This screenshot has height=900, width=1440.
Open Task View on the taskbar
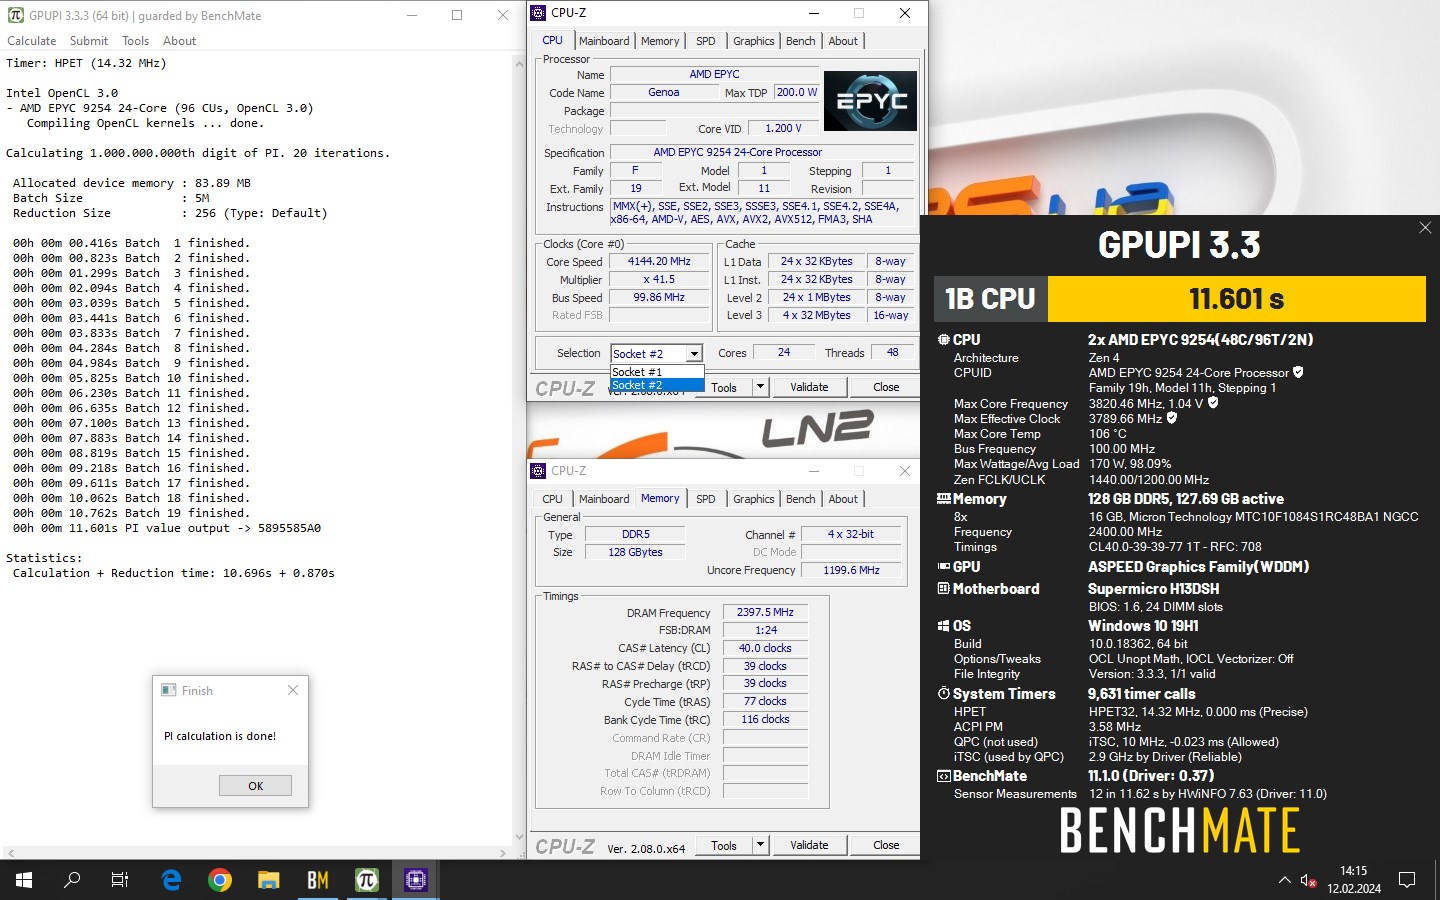pos(120,880)
